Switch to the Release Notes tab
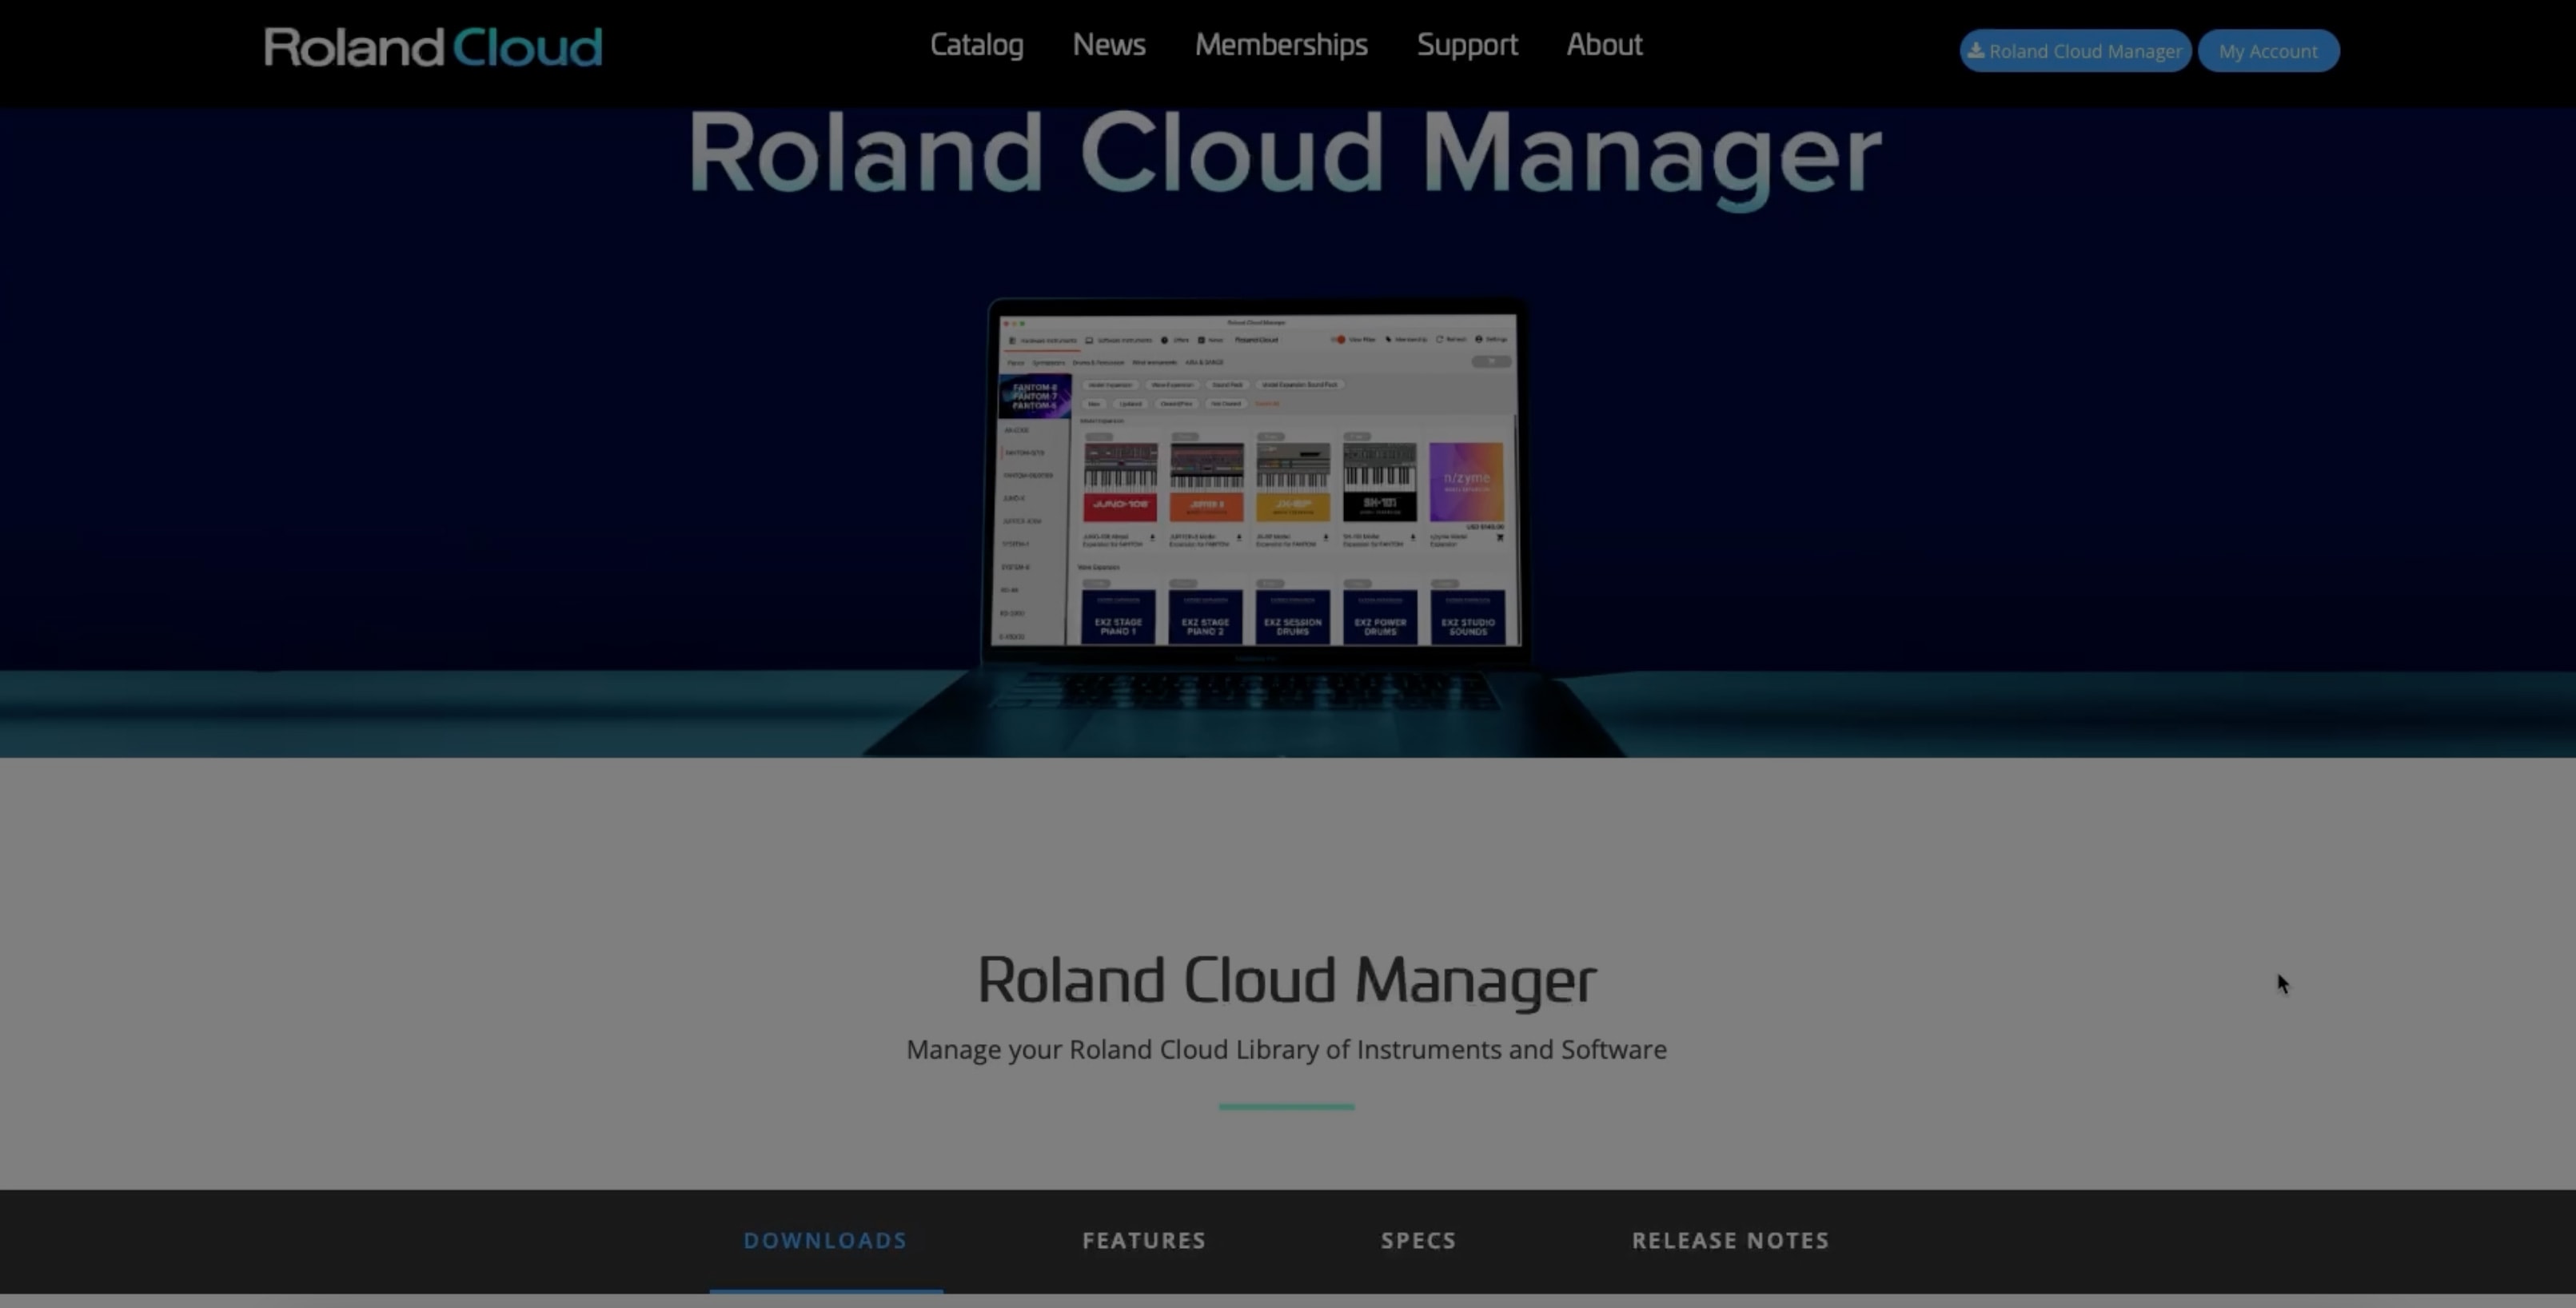This screenshot has height=1308, width=2576. point(1730,1240)
